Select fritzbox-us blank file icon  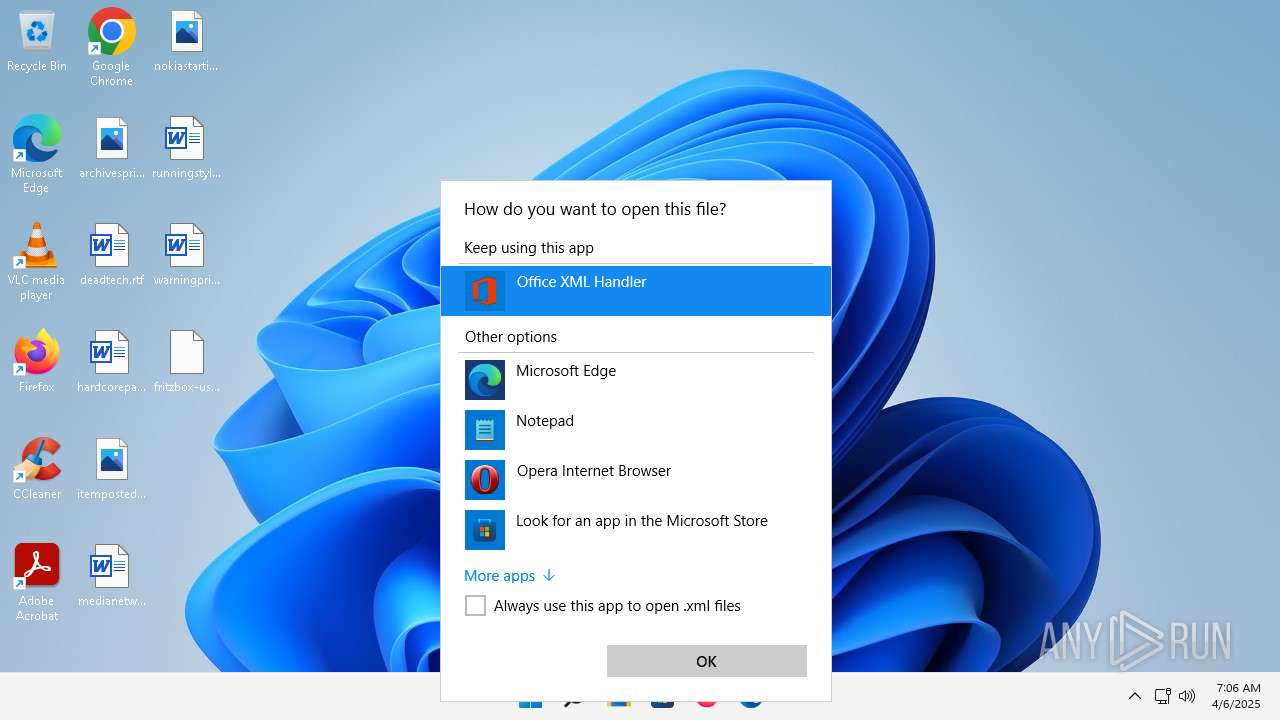click(186, 363)
